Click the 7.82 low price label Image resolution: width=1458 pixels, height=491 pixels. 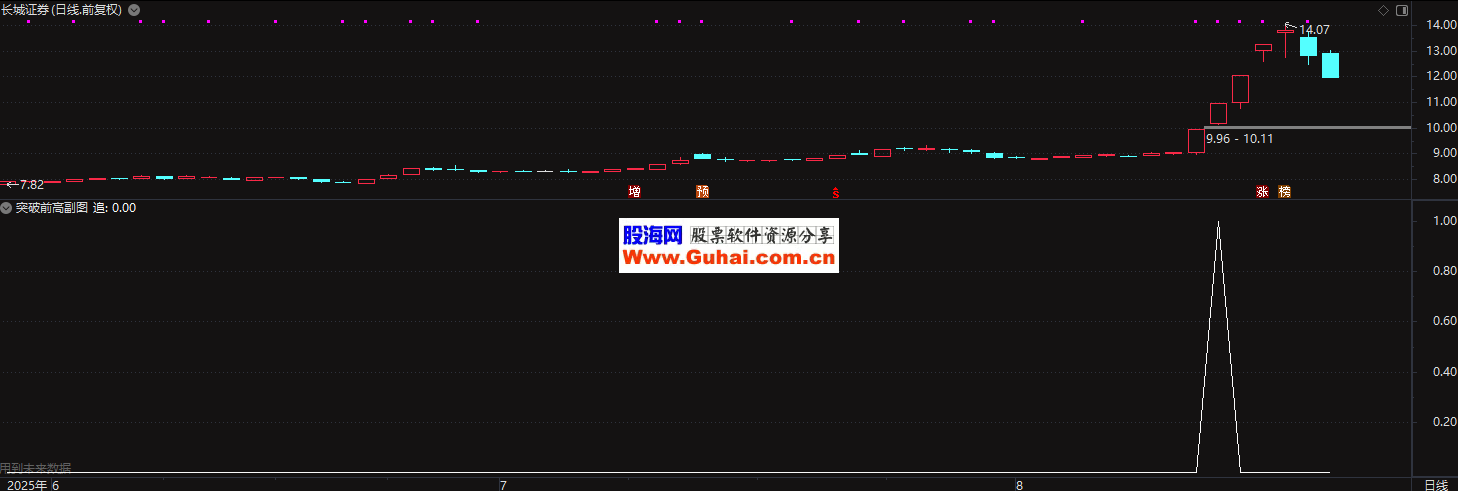(31, 185)
